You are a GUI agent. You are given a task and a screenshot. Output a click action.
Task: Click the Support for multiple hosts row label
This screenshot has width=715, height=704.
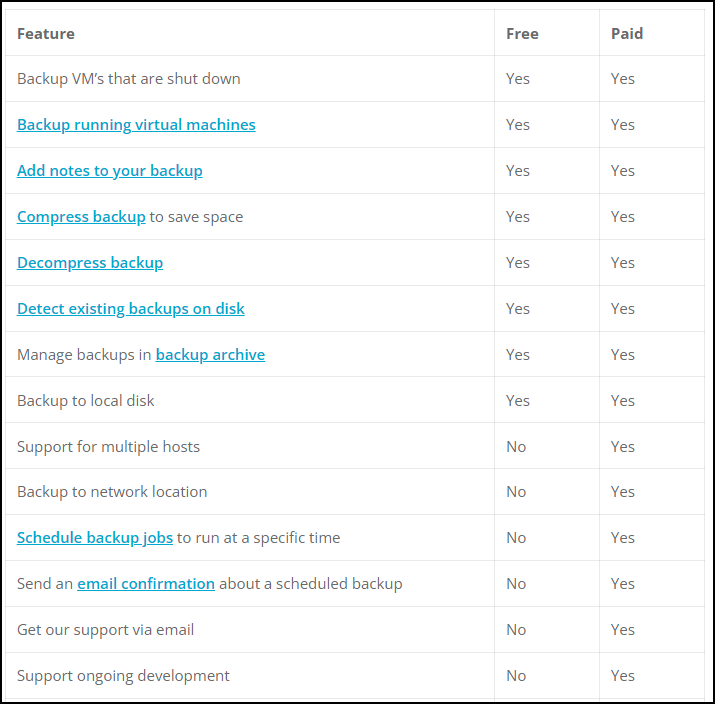click(109, 447)
